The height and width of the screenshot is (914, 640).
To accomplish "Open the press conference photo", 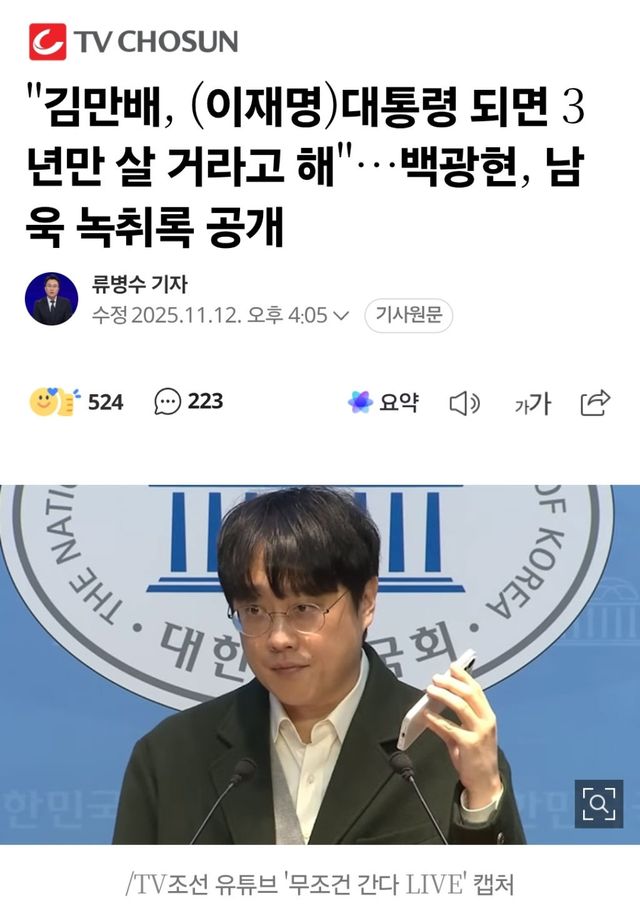I will pos(320,665).
